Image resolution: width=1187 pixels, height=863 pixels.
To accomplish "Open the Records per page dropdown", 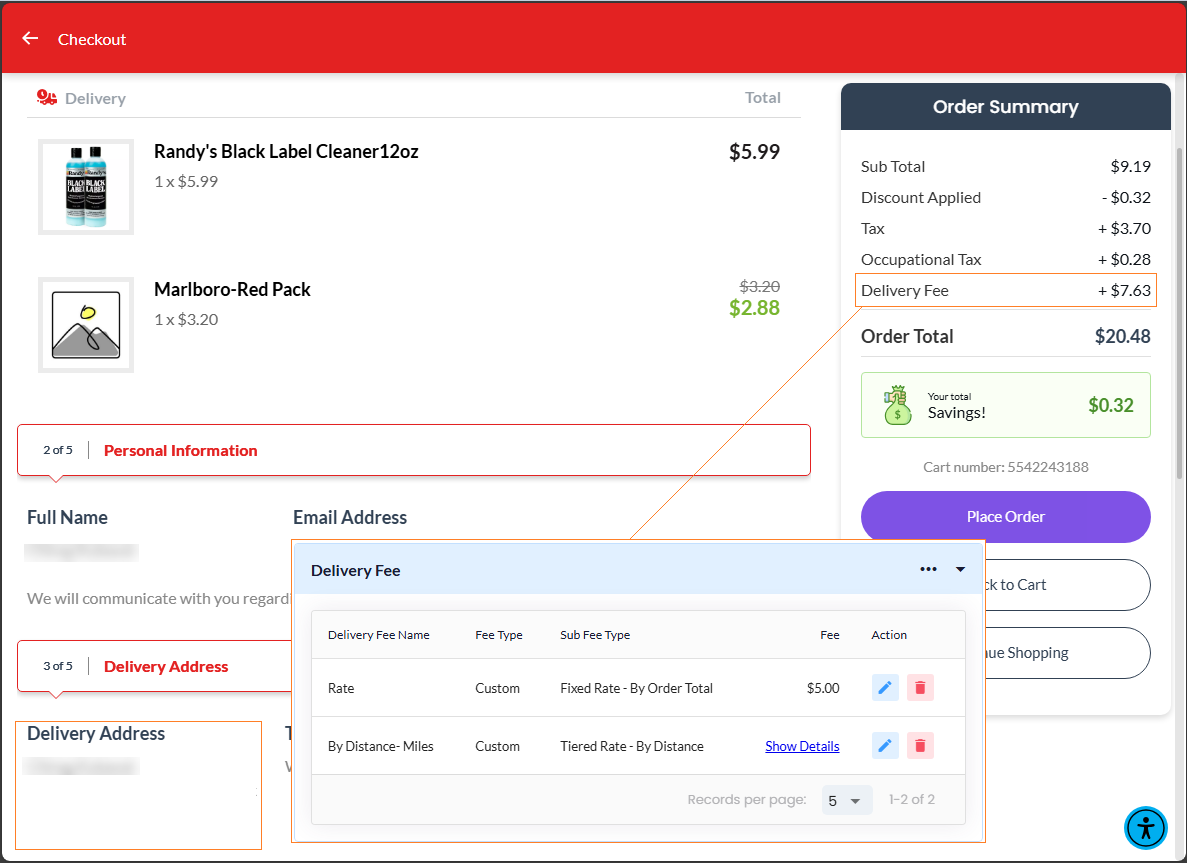I will (846, 800).
